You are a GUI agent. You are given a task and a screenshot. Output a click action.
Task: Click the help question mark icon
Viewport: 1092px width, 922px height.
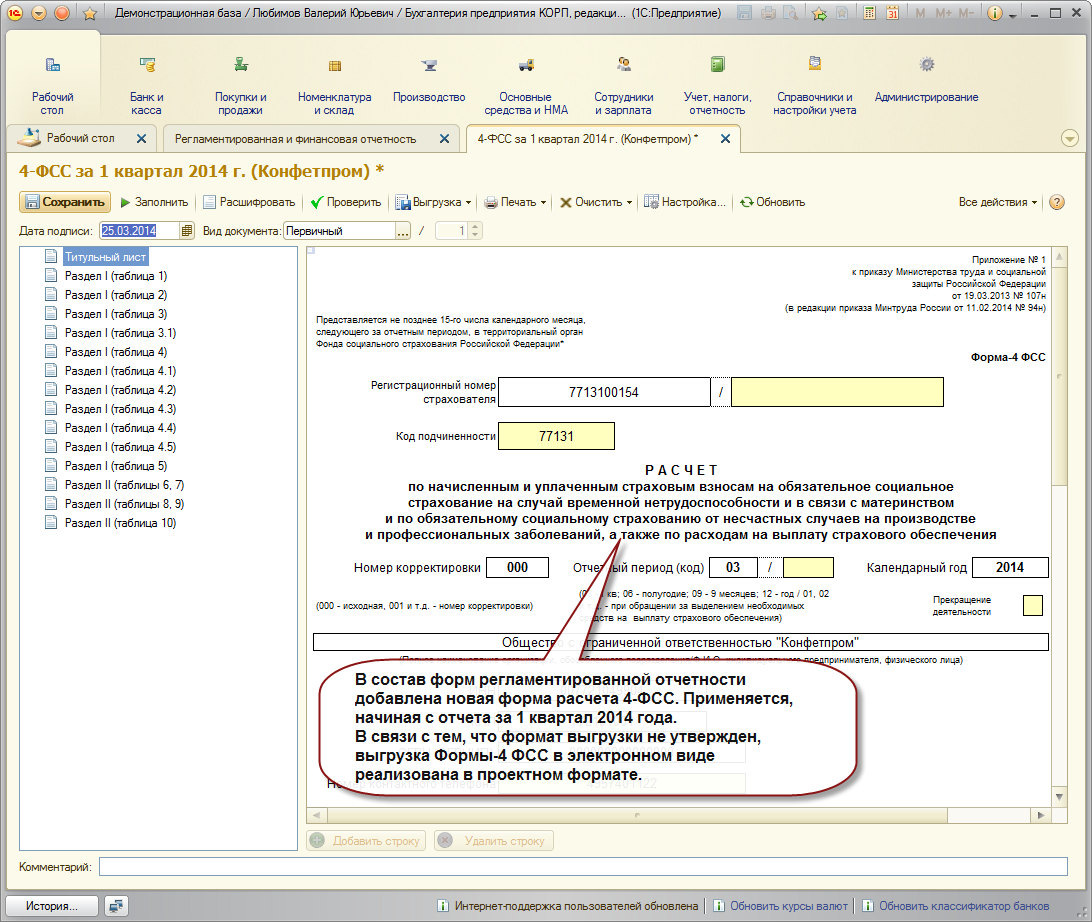tap(1056, 202)
